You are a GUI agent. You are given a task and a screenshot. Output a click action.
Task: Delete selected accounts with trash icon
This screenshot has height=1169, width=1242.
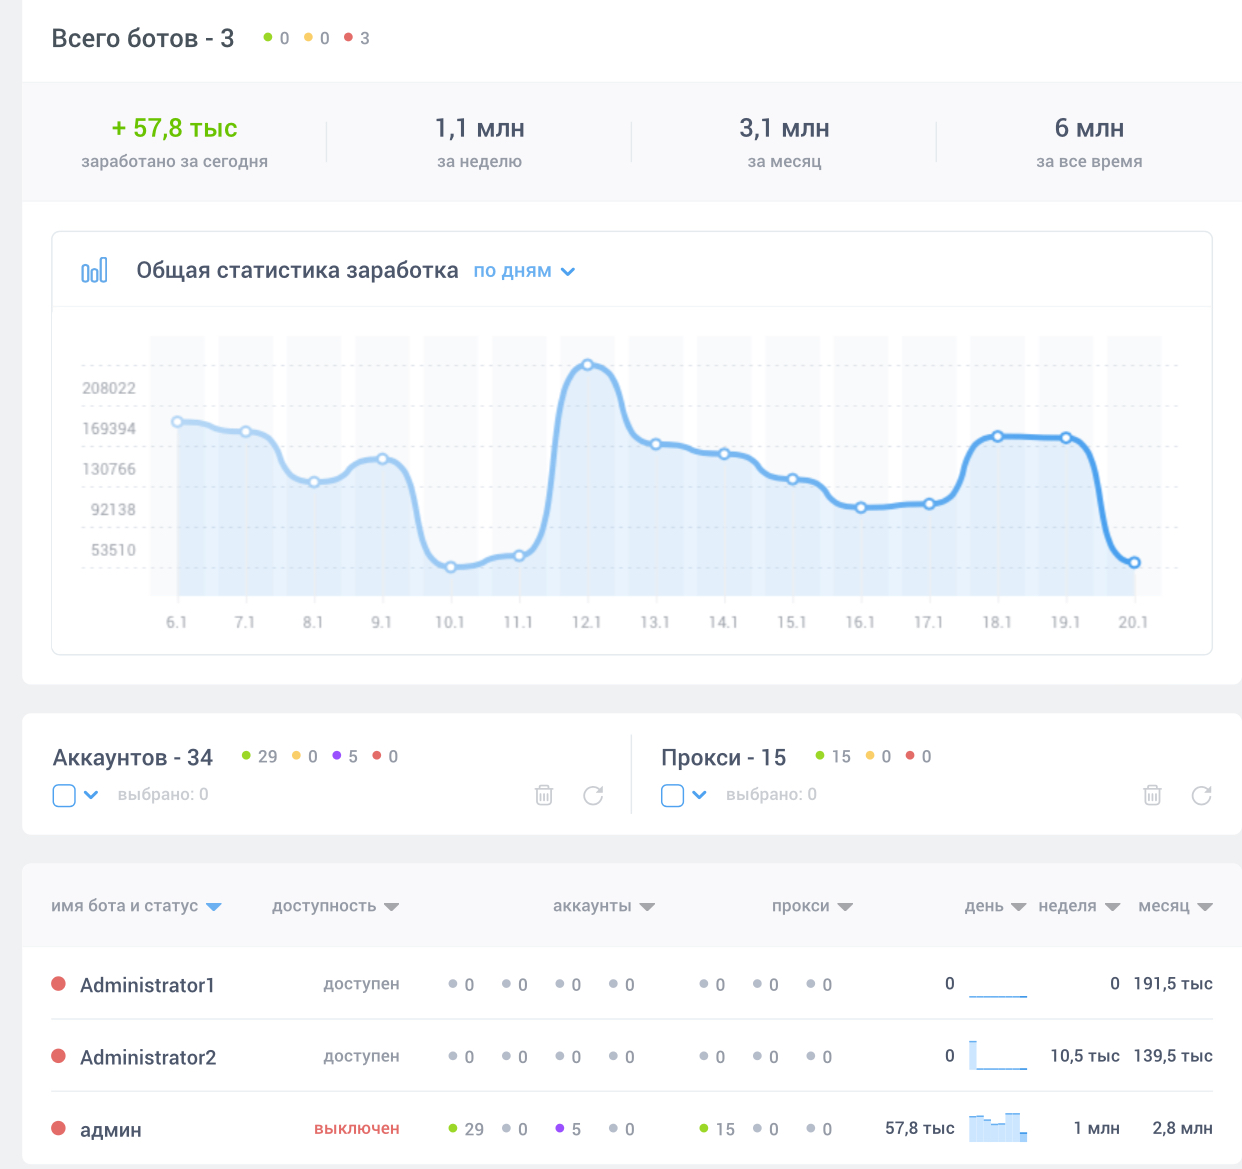coord(544,795)
